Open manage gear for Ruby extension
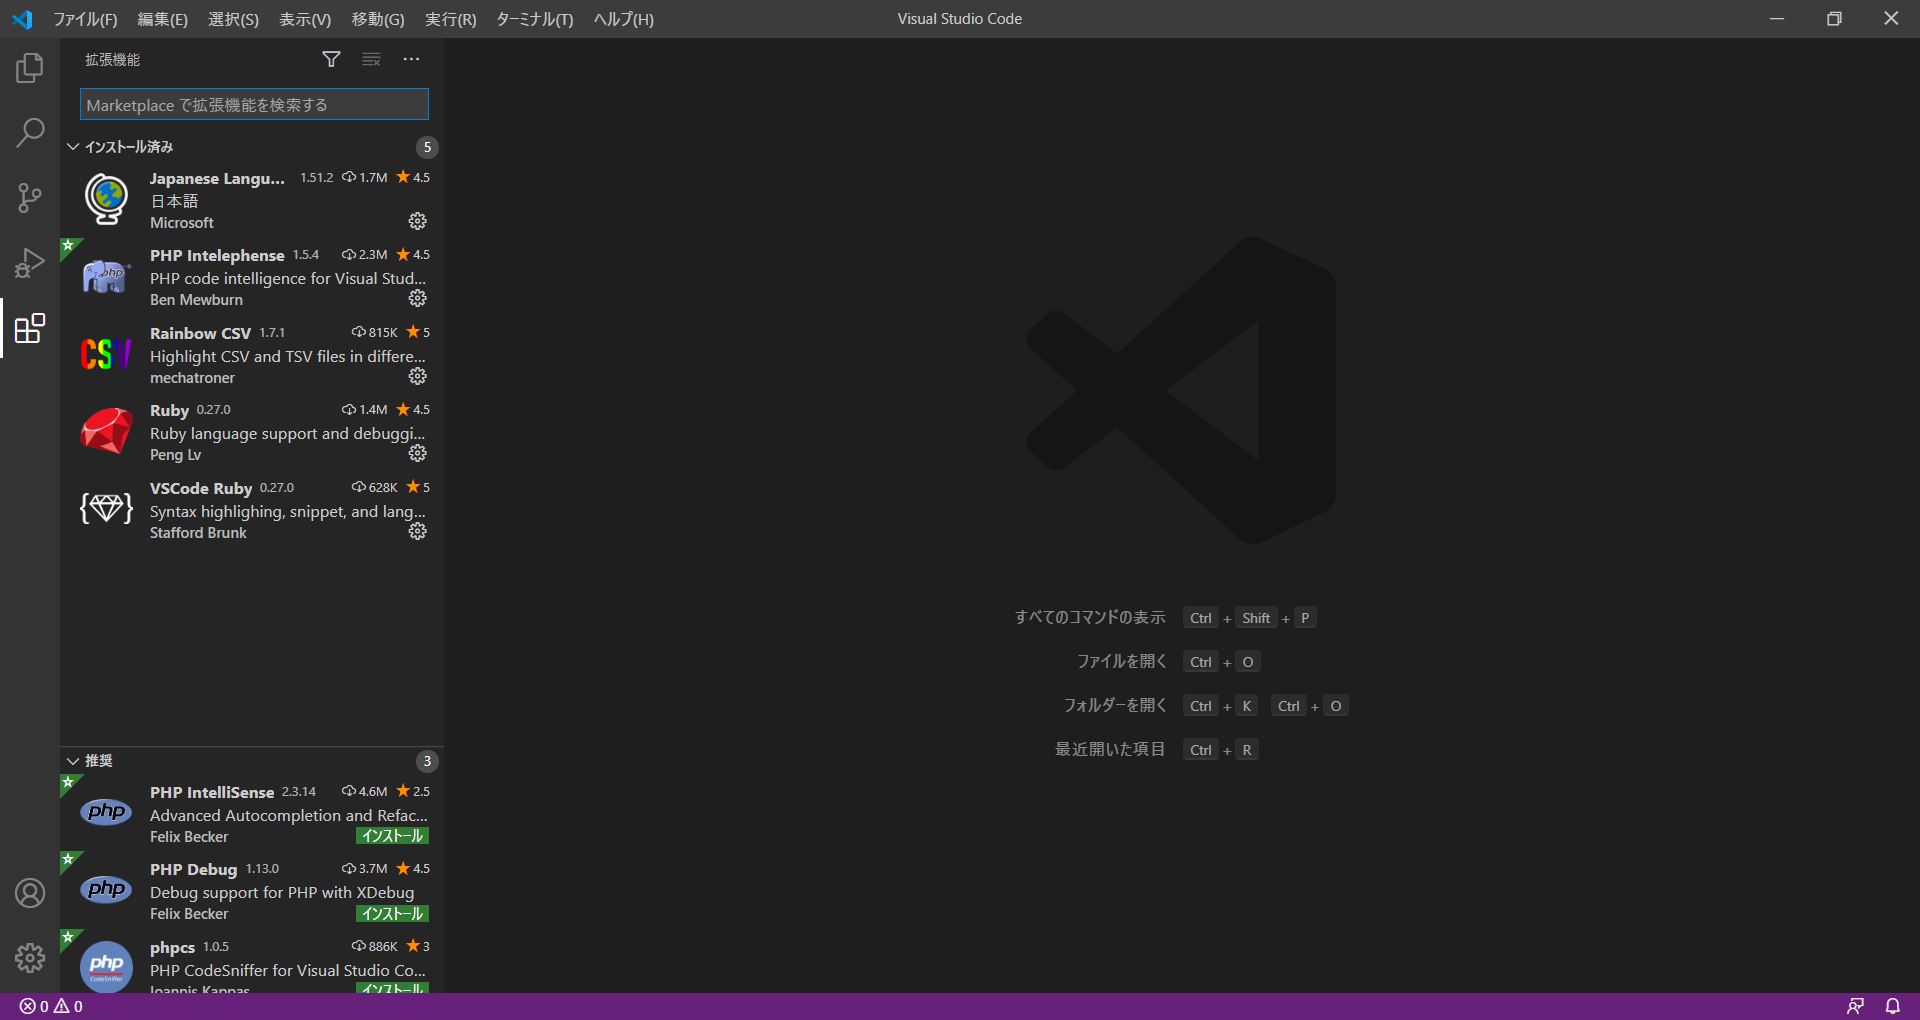Screen dimensions: 1920x1020 coord(418,453)
